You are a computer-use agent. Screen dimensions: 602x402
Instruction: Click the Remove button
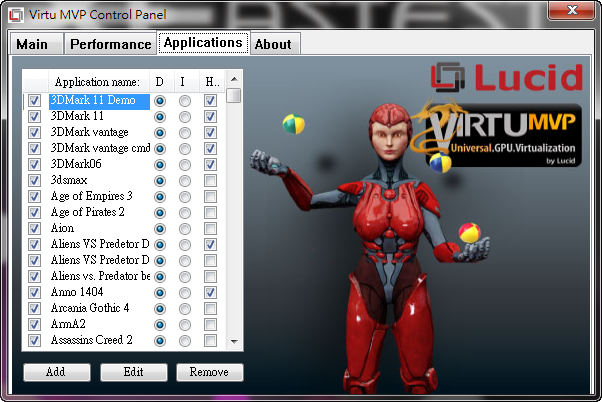(x=210, y=372)
